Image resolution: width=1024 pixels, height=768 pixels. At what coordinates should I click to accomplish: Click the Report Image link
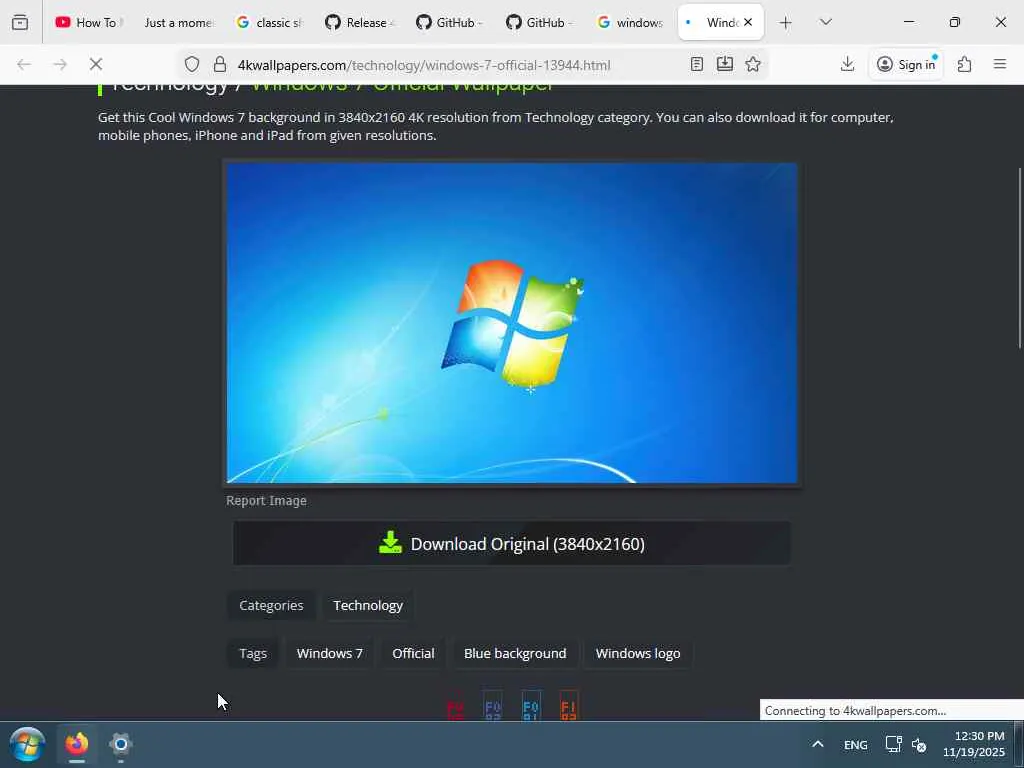coord(266,500)
